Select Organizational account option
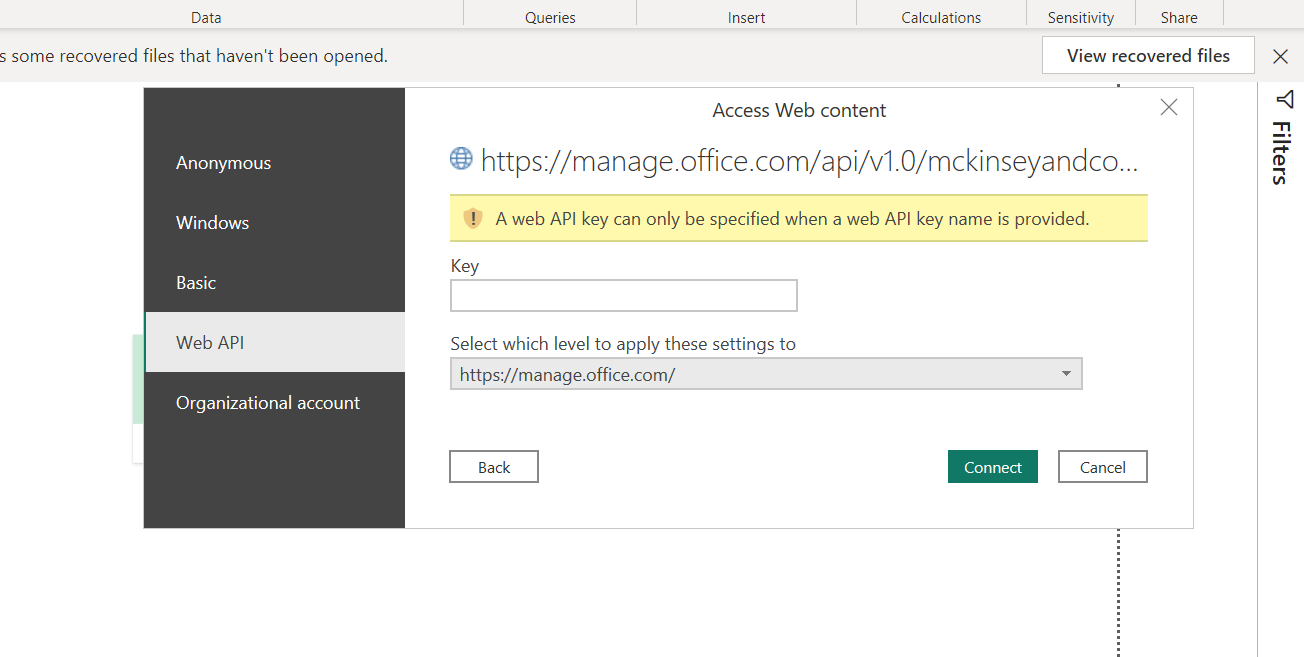The height and width of the screenshot is (657, 1304). click(x=275, y=403)
